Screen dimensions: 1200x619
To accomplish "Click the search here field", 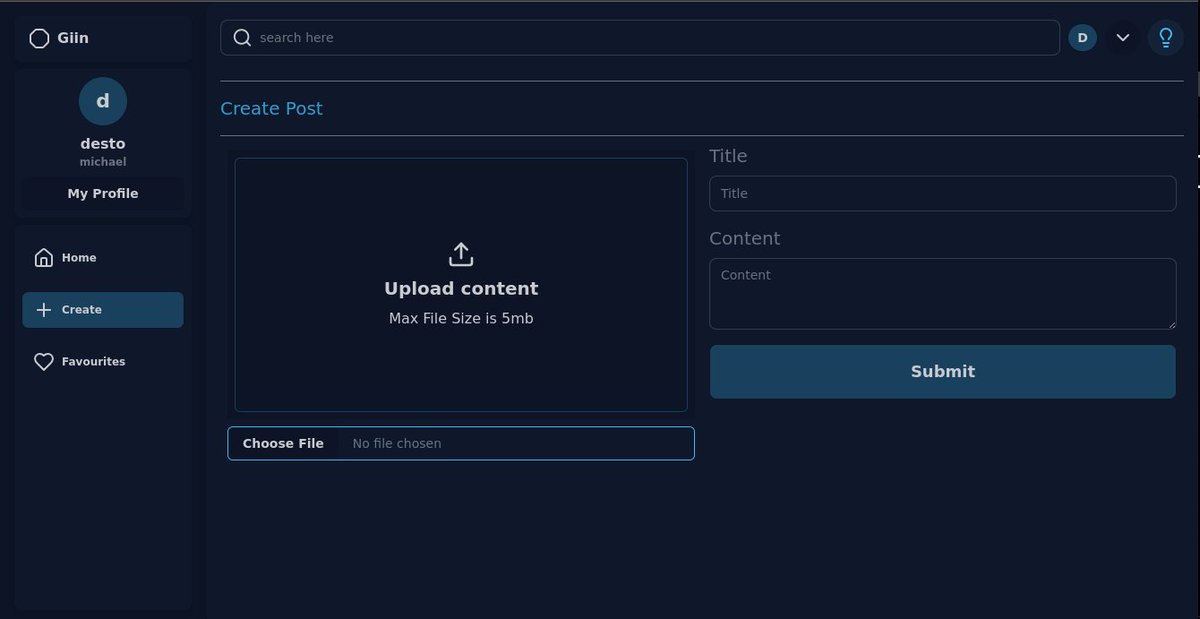I will click(x=640, y=38).
